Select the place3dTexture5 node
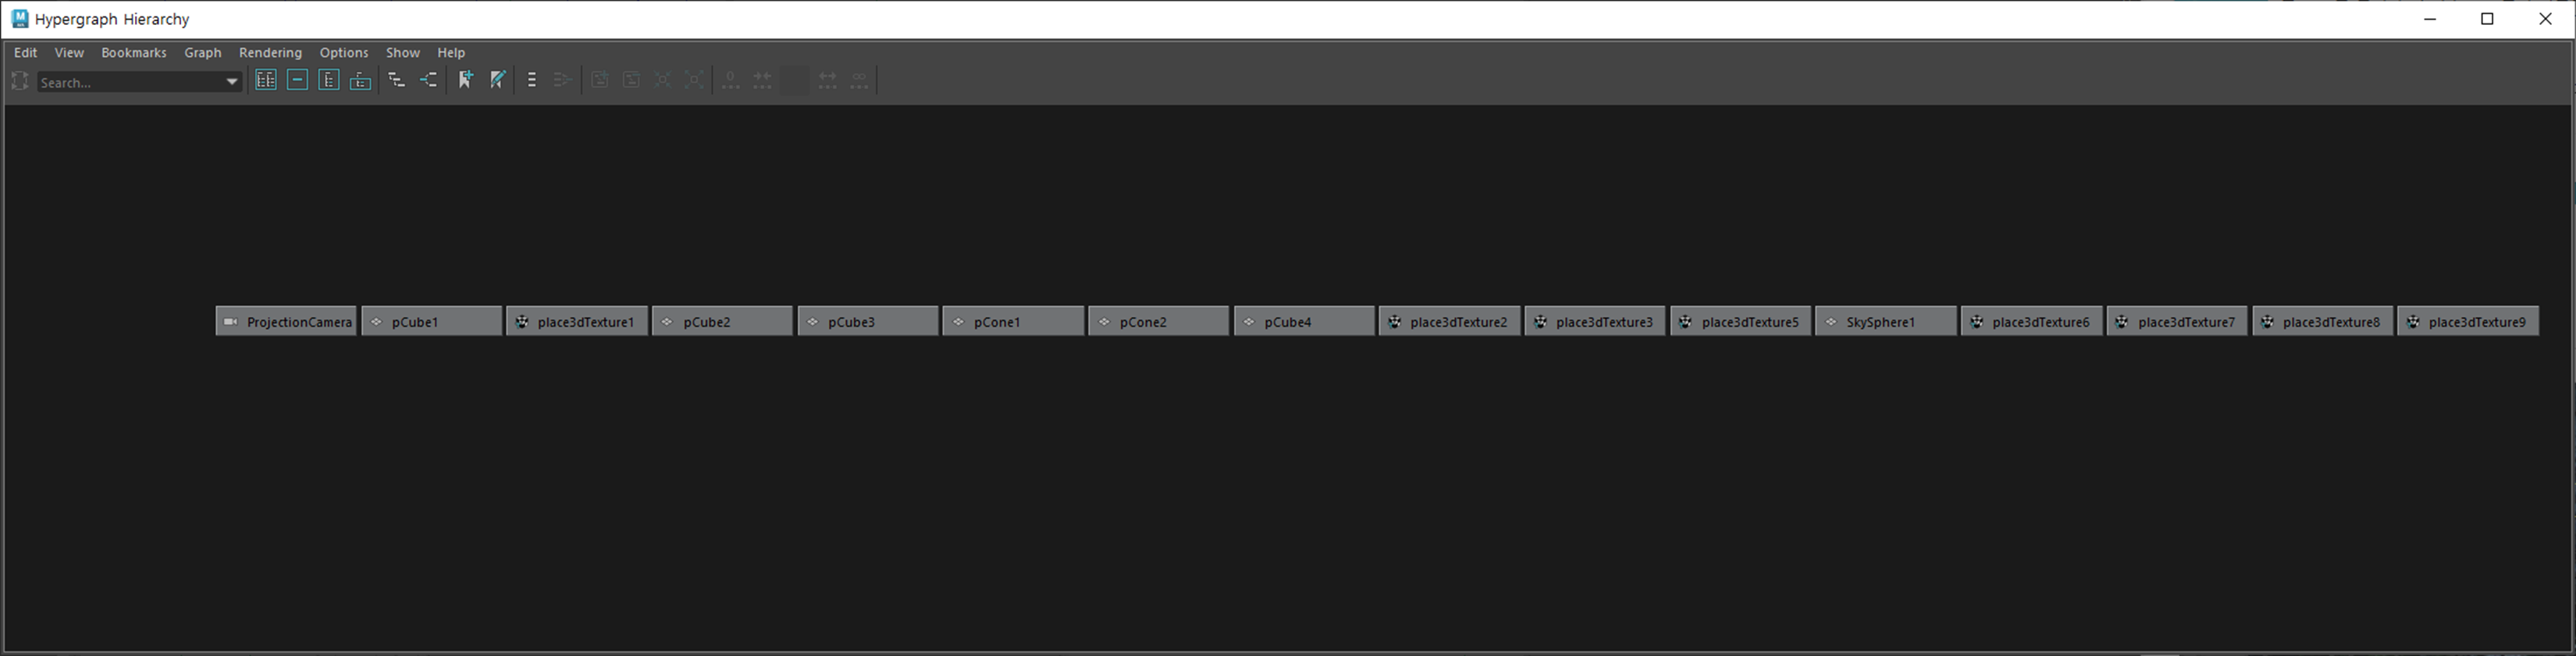This screenshot has width=2576, height=656. coord(1740,321)
